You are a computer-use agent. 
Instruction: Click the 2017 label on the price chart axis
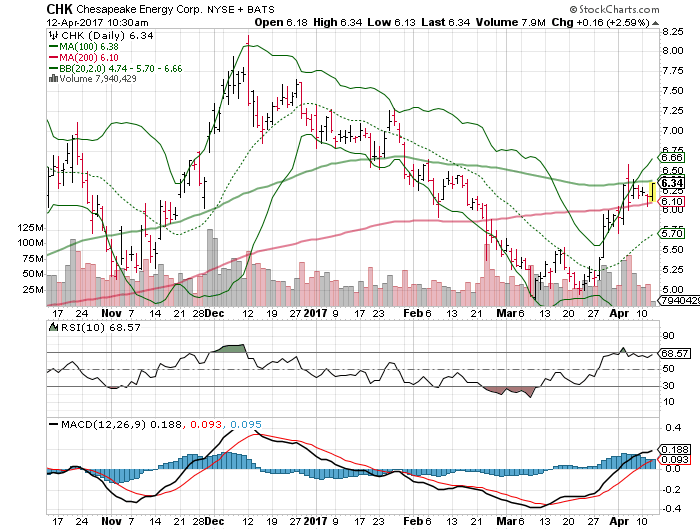click(316, 313)
